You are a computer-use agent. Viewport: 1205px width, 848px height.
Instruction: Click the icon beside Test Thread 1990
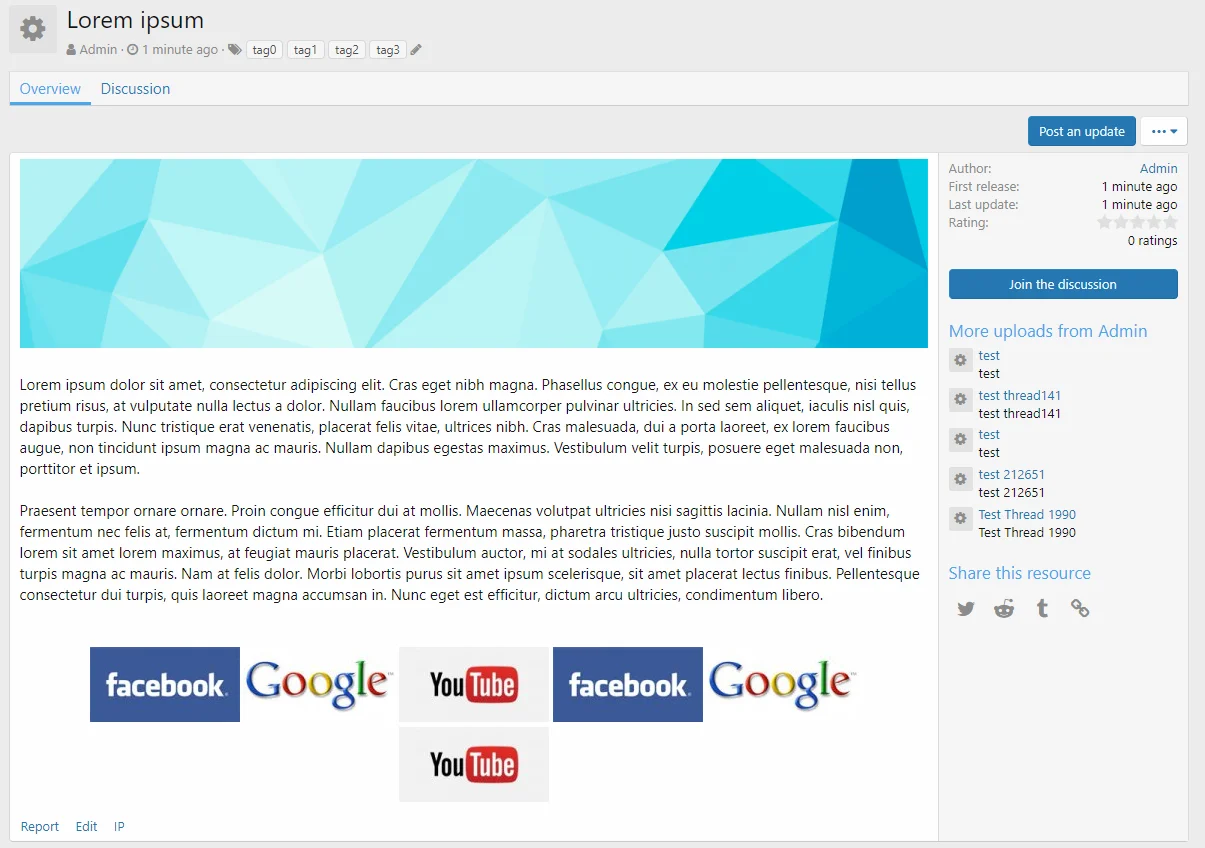(960, 519)
